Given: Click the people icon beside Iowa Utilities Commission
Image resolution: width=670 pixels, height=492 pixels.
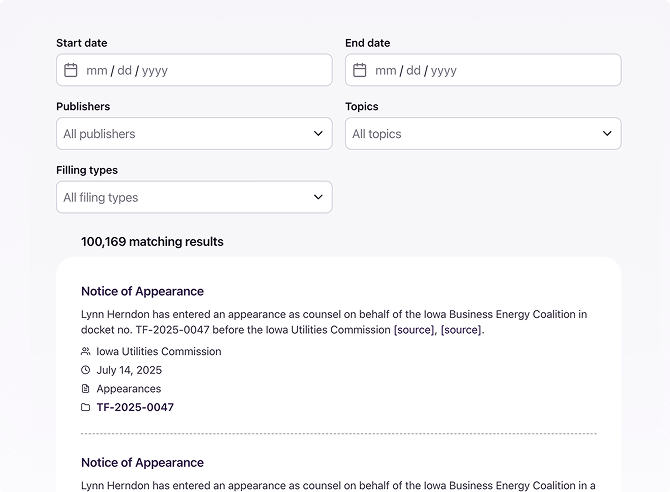Looking at the screenshot, I should [x=85, y=352].
